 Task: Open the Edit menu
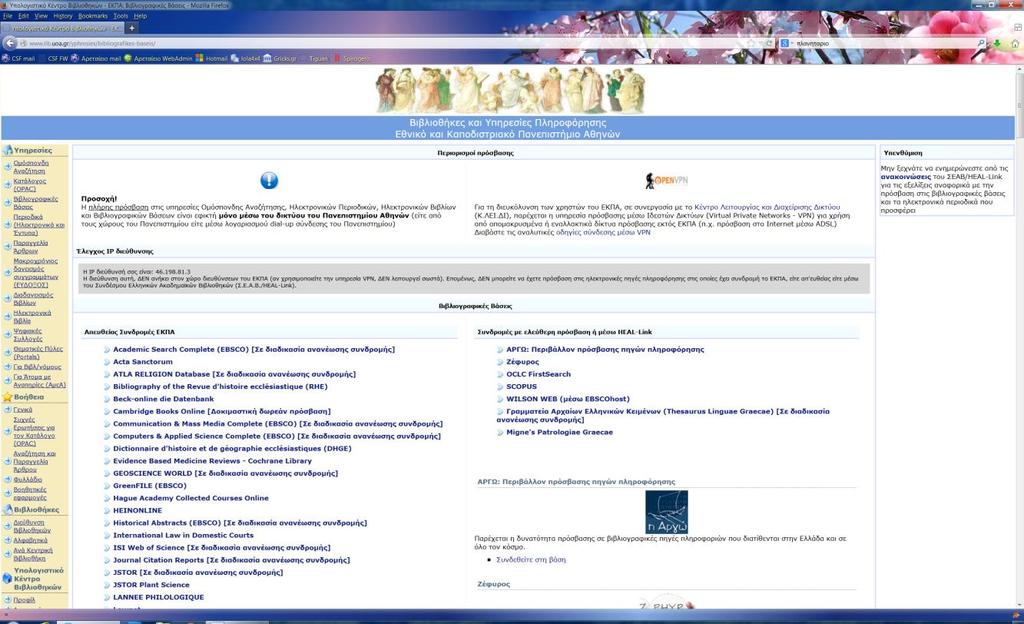(24, 16)
